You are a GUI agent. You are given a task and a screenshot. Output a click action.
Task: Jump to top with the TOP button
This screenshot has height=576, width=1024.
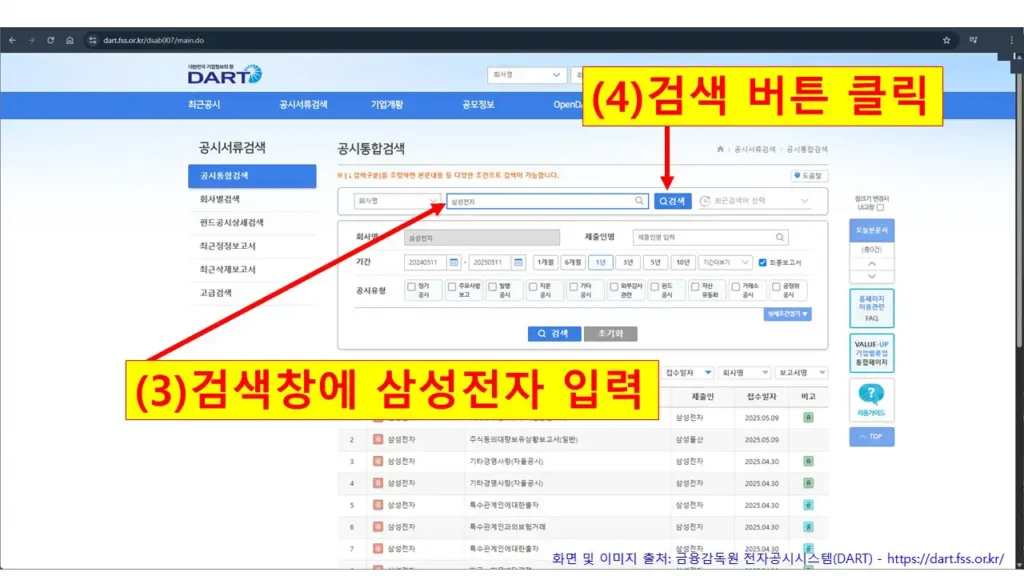click(871, 437)
